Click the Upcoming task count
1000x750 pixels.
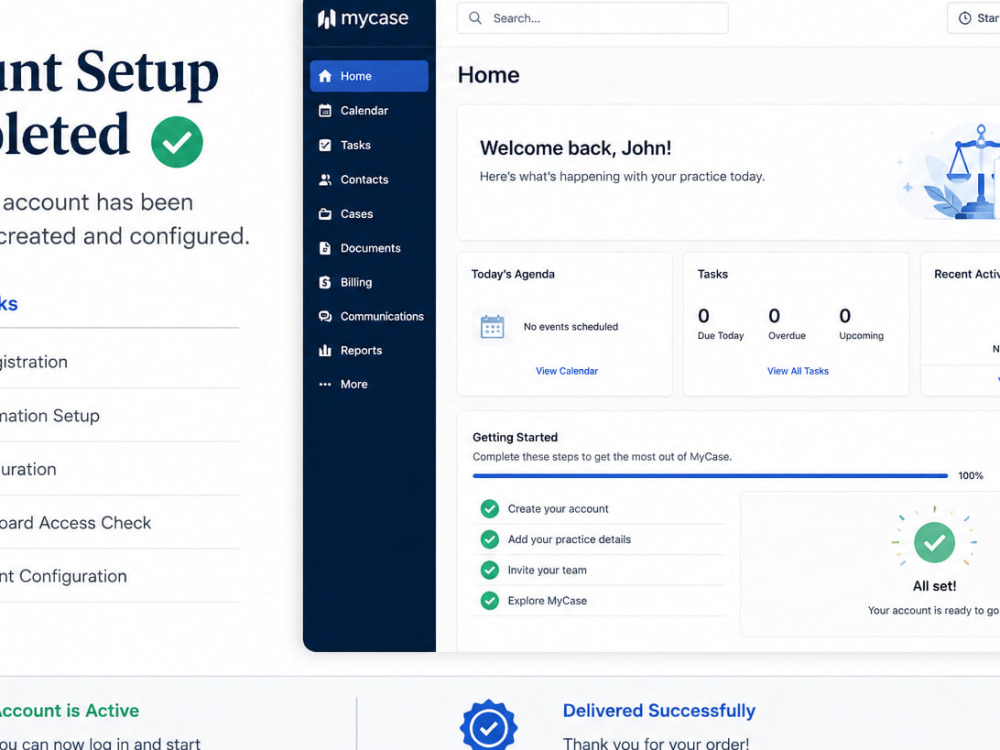pos(845,316)
